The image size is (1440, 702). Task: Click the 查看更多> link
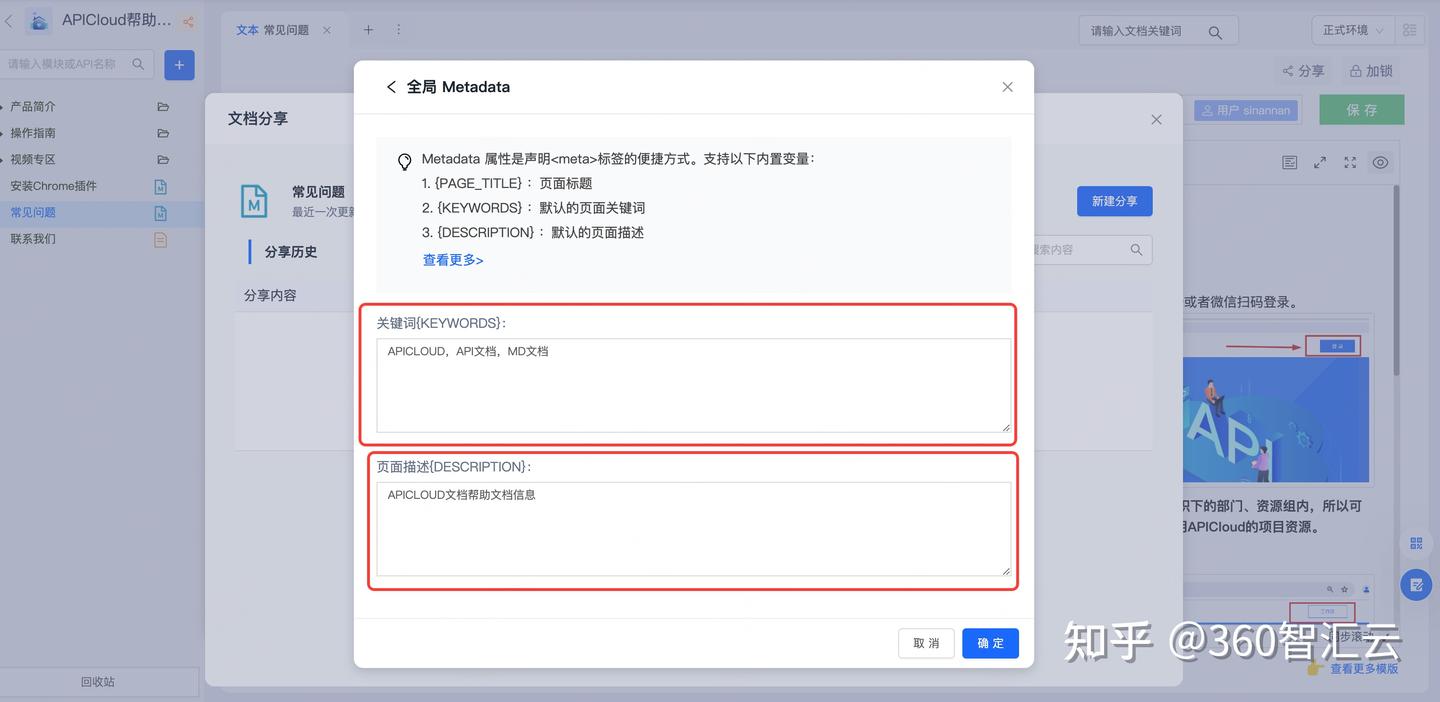click(x=453, y=260)
